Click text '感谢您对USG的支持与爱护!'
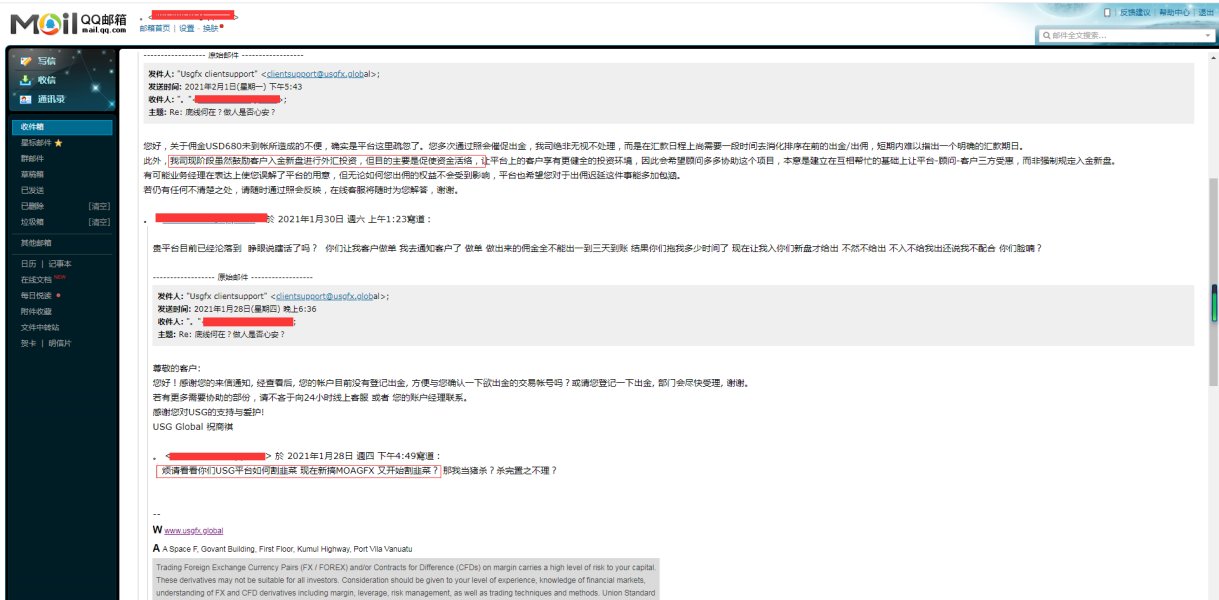 coord(208,411)
